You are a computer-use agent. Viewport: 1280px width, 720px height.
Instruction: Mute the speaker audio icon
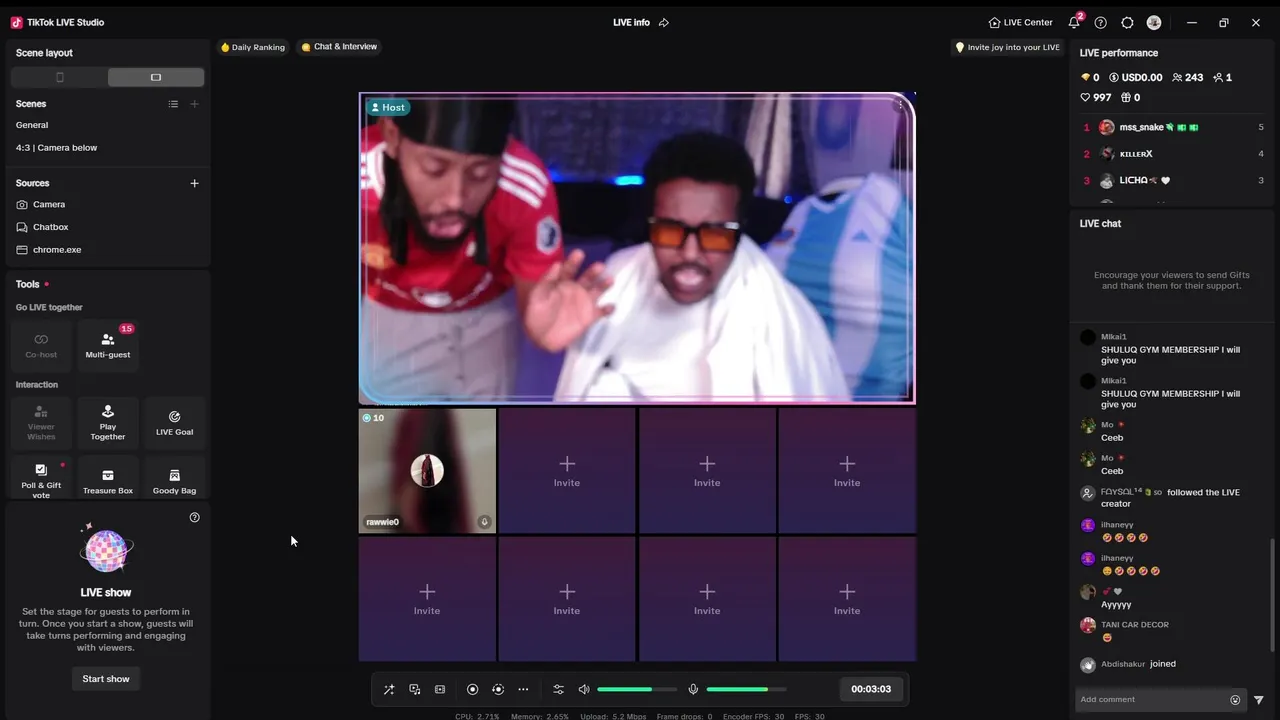point(584,689)
